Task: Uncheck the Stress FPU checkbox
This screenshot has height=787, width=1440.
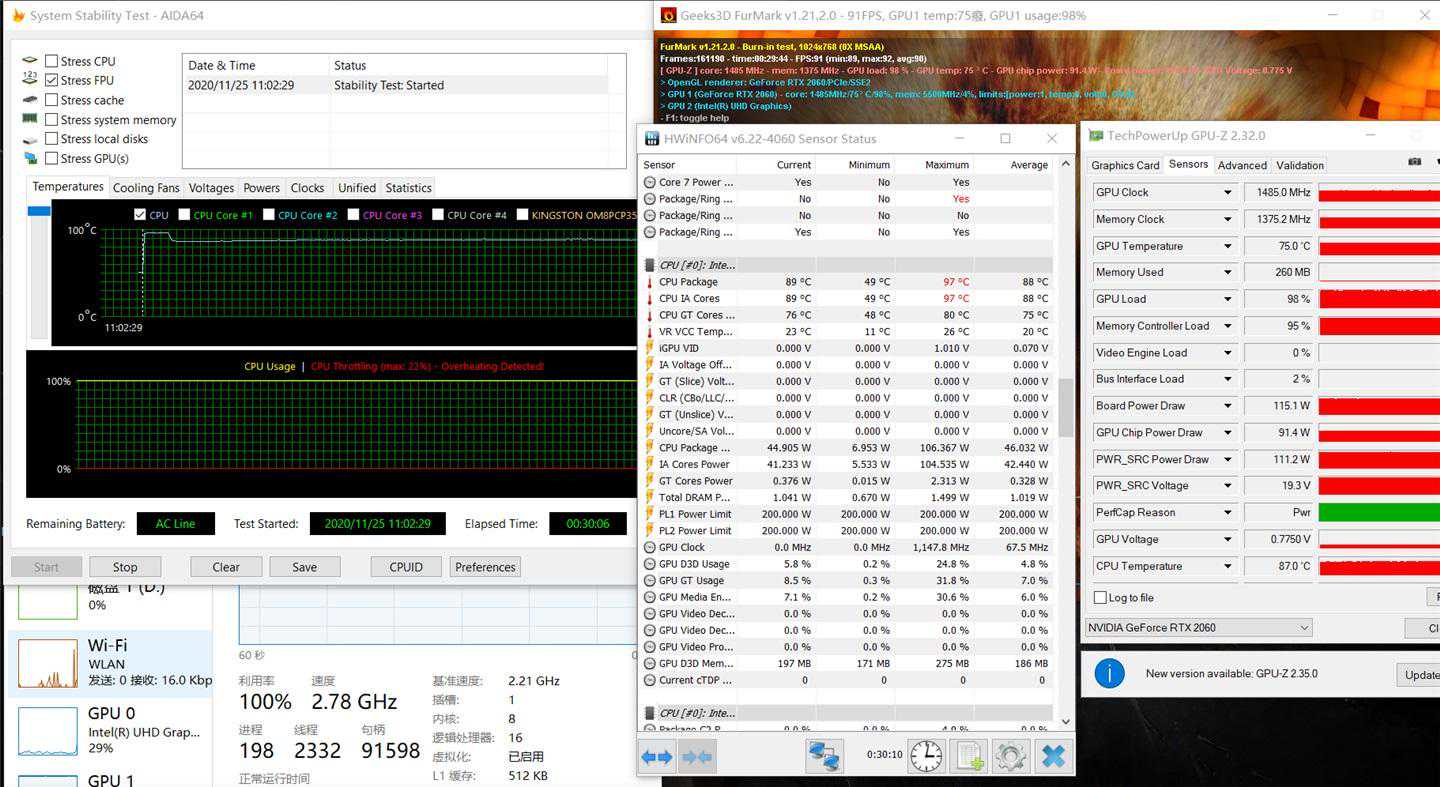Action: click(x=52, y=81)
